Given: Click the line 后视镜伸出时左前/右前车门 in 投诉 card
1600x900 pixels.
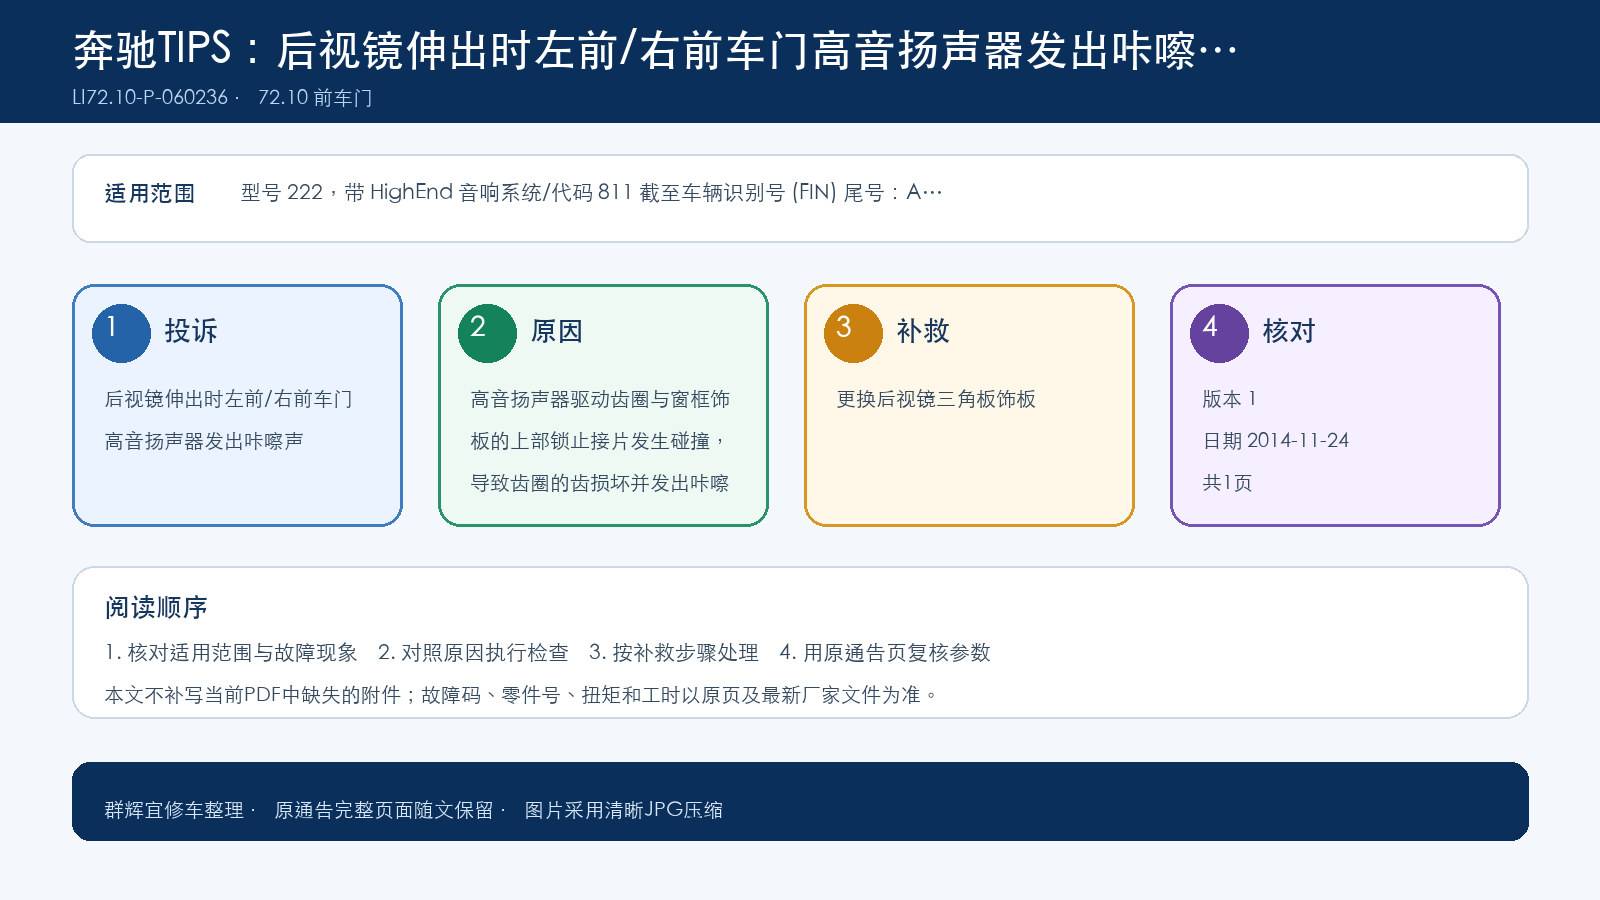Looking at the screenshot, I should click(x=228, y=399).
